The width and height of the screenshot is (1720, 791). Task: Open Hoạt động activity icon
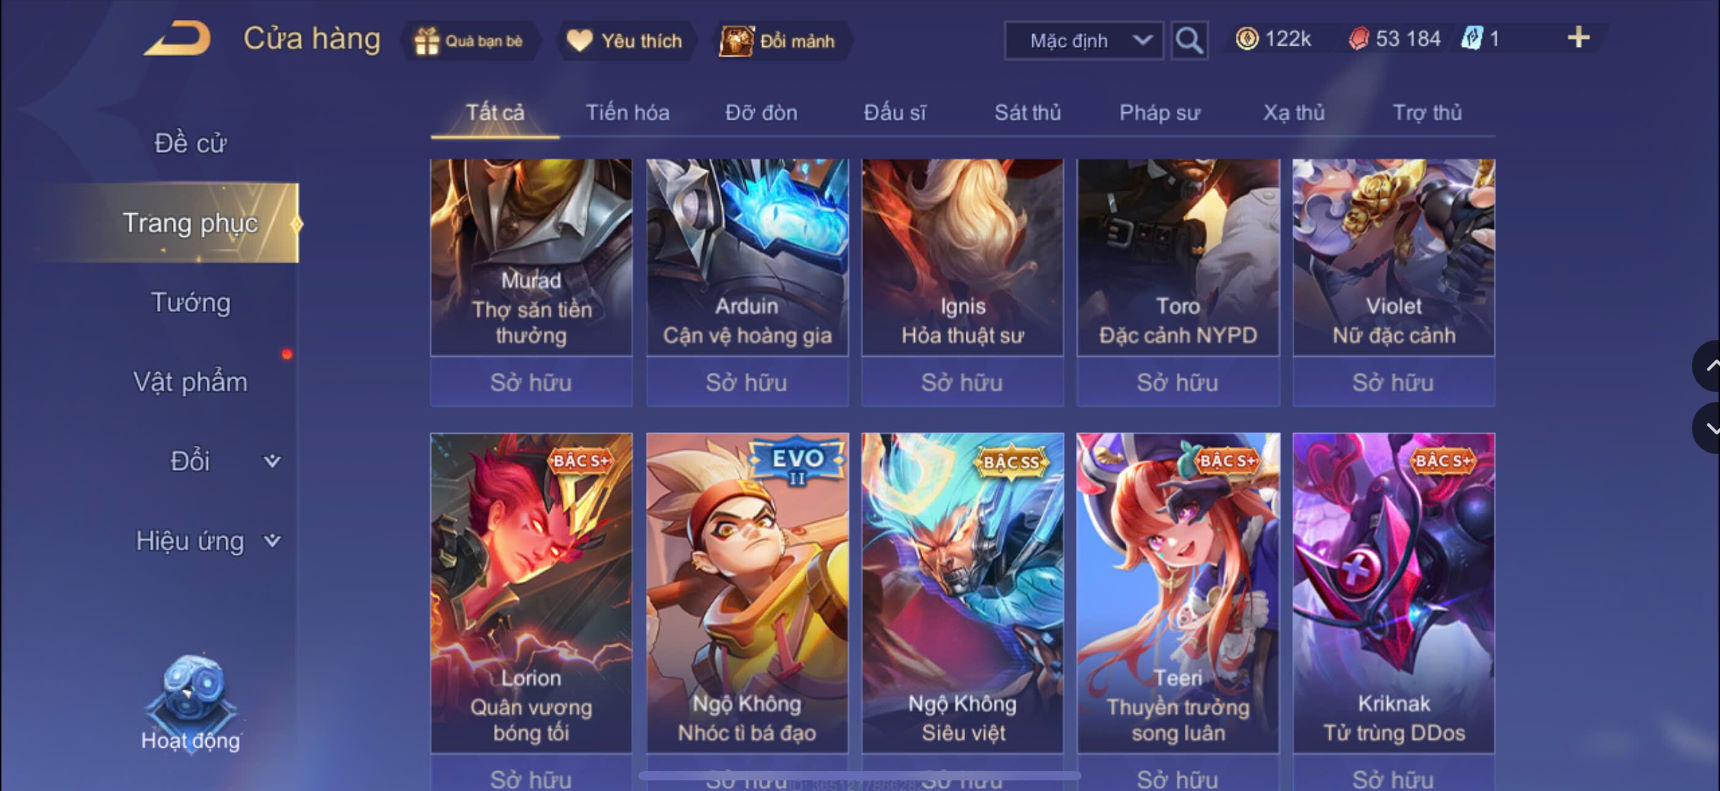[x=190, y=703]
